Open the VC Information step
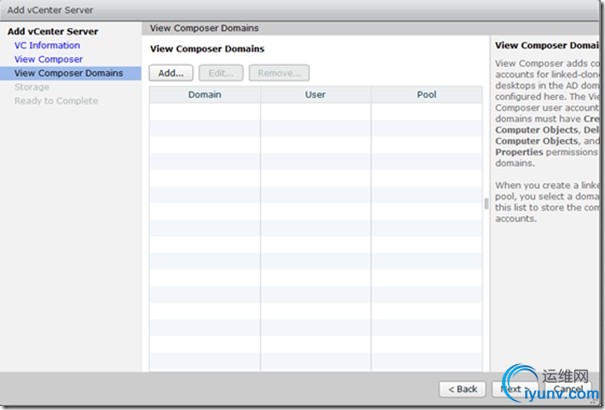The image size is (605, 410). [x=47, y=45]
